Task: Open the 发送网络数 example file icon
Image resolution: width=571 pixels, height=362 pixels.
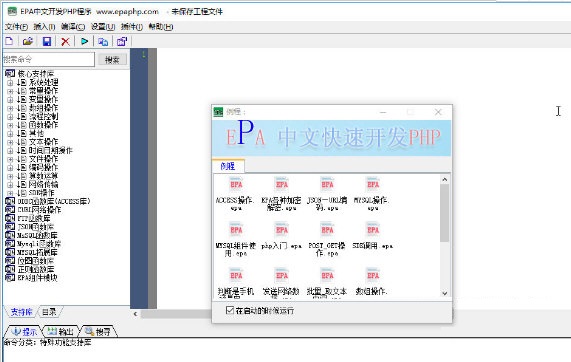Action: pyautogui.click(x=281, y=275)
